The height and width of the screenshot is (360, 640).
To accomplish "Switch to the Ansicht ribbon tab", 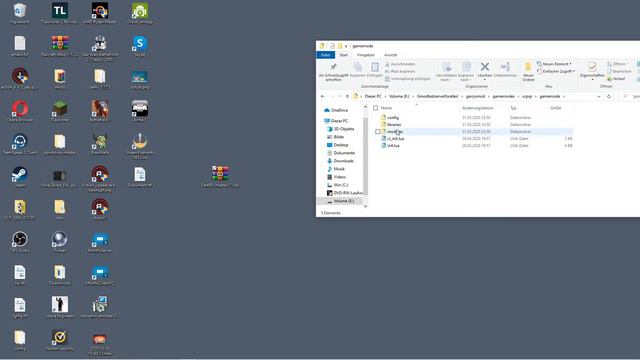I will click(x=390, y=55).
